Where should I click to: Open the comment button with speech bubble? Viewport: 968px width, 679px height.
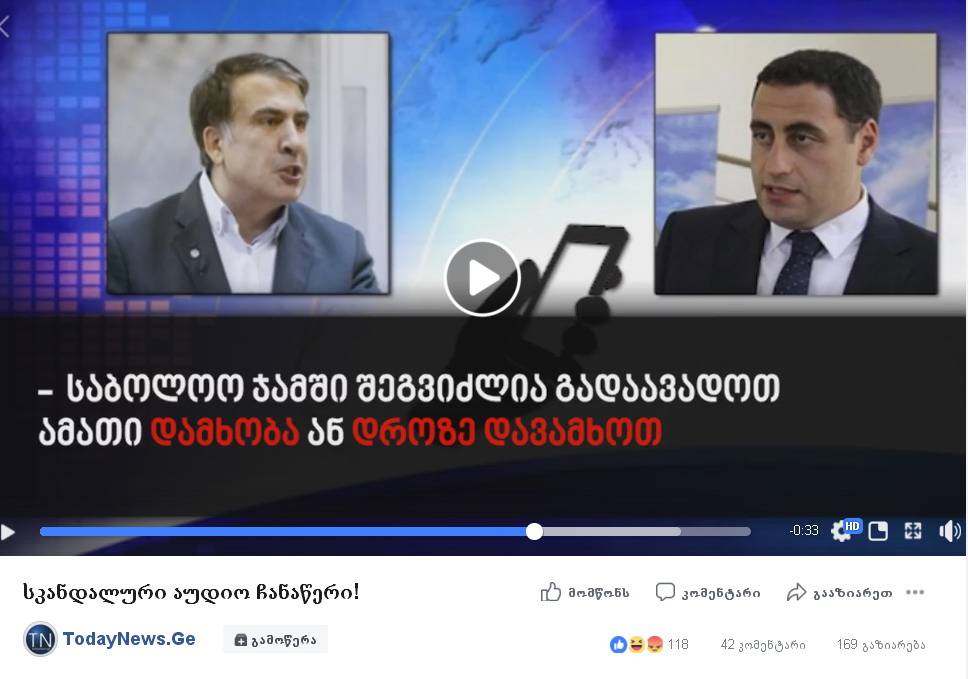pyautogui.click(x=708, y=593)
